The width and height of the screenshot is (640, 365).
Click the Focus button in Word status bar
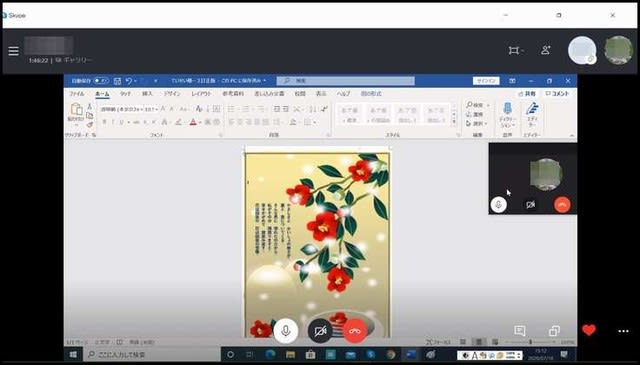(438, 342)
